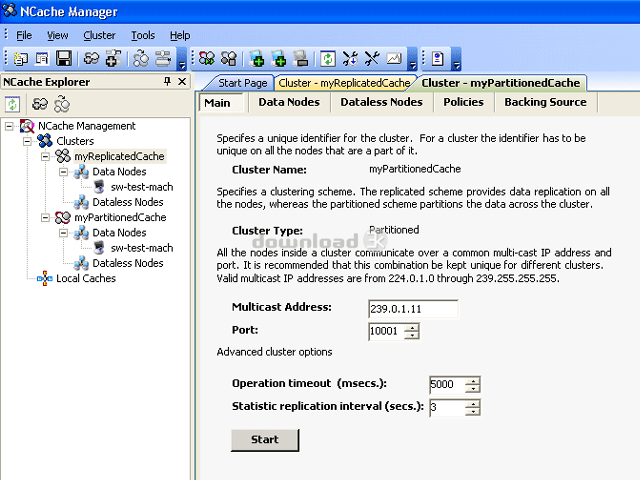Click the gray cluster with arrow toolbar icon
640x480 pixels.
[x=141, y=58]
